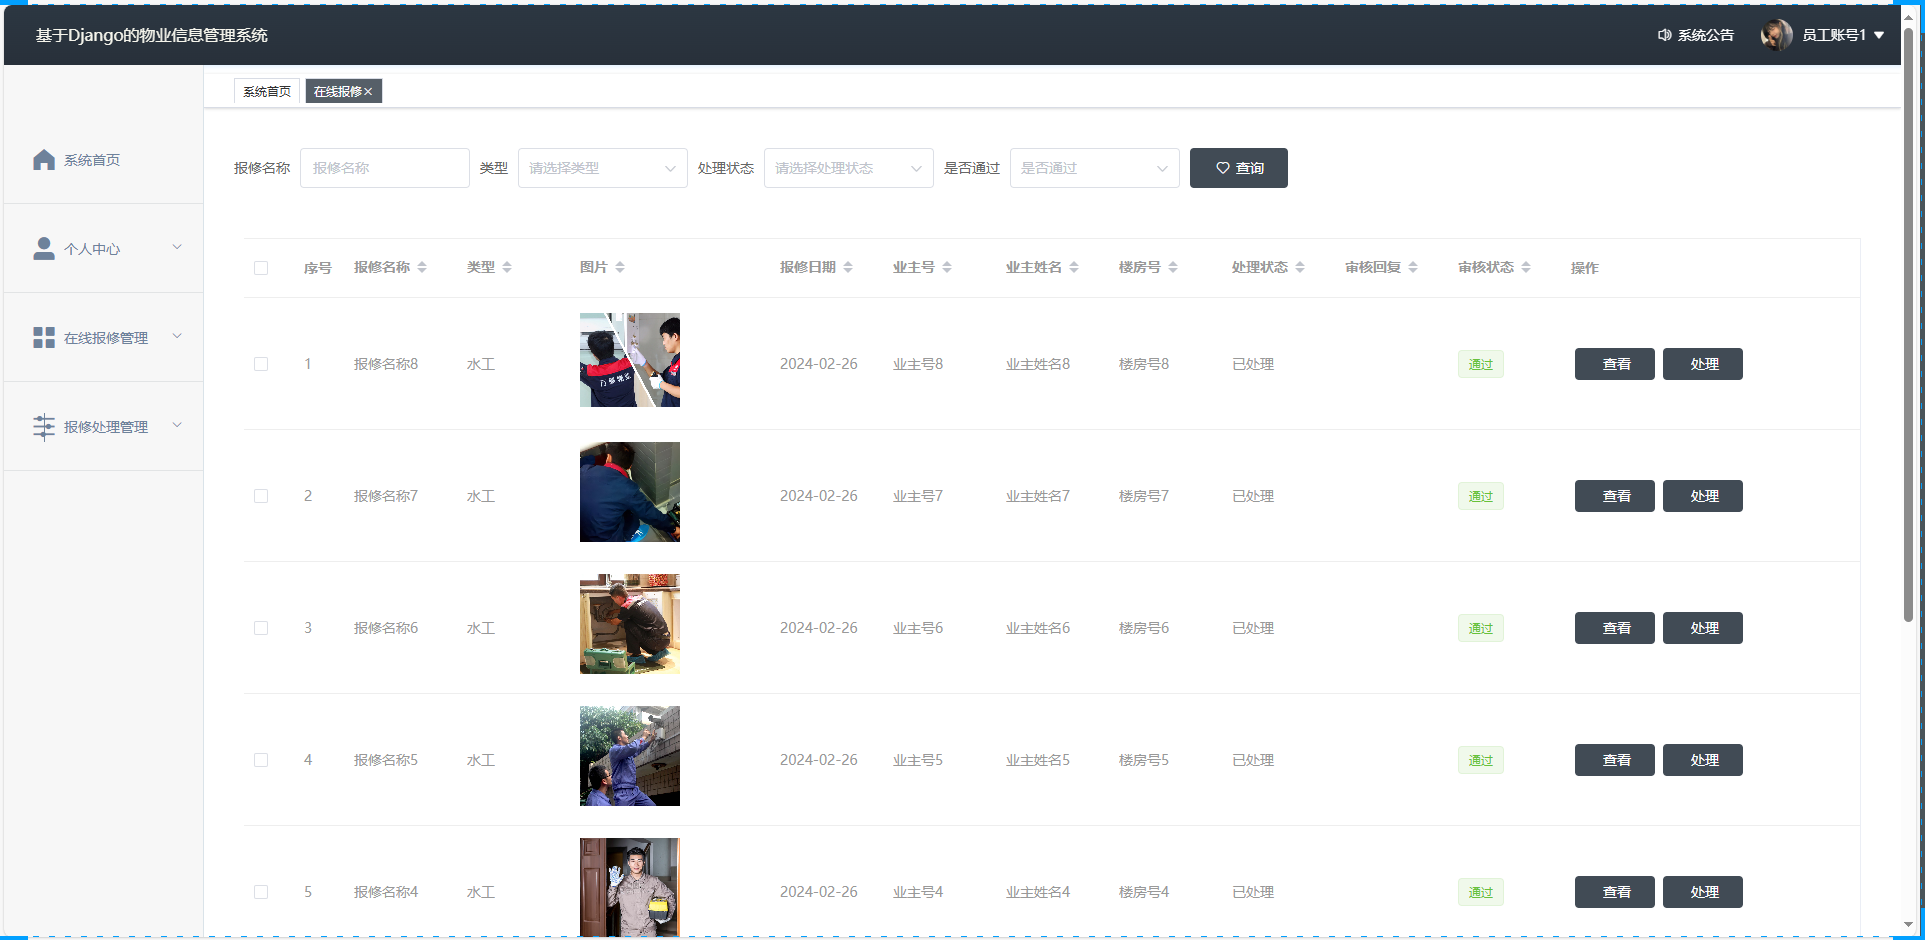Open the 员工账号1 account dropdown arrow
This screenshot has height=940, width=1925.
1879,35
